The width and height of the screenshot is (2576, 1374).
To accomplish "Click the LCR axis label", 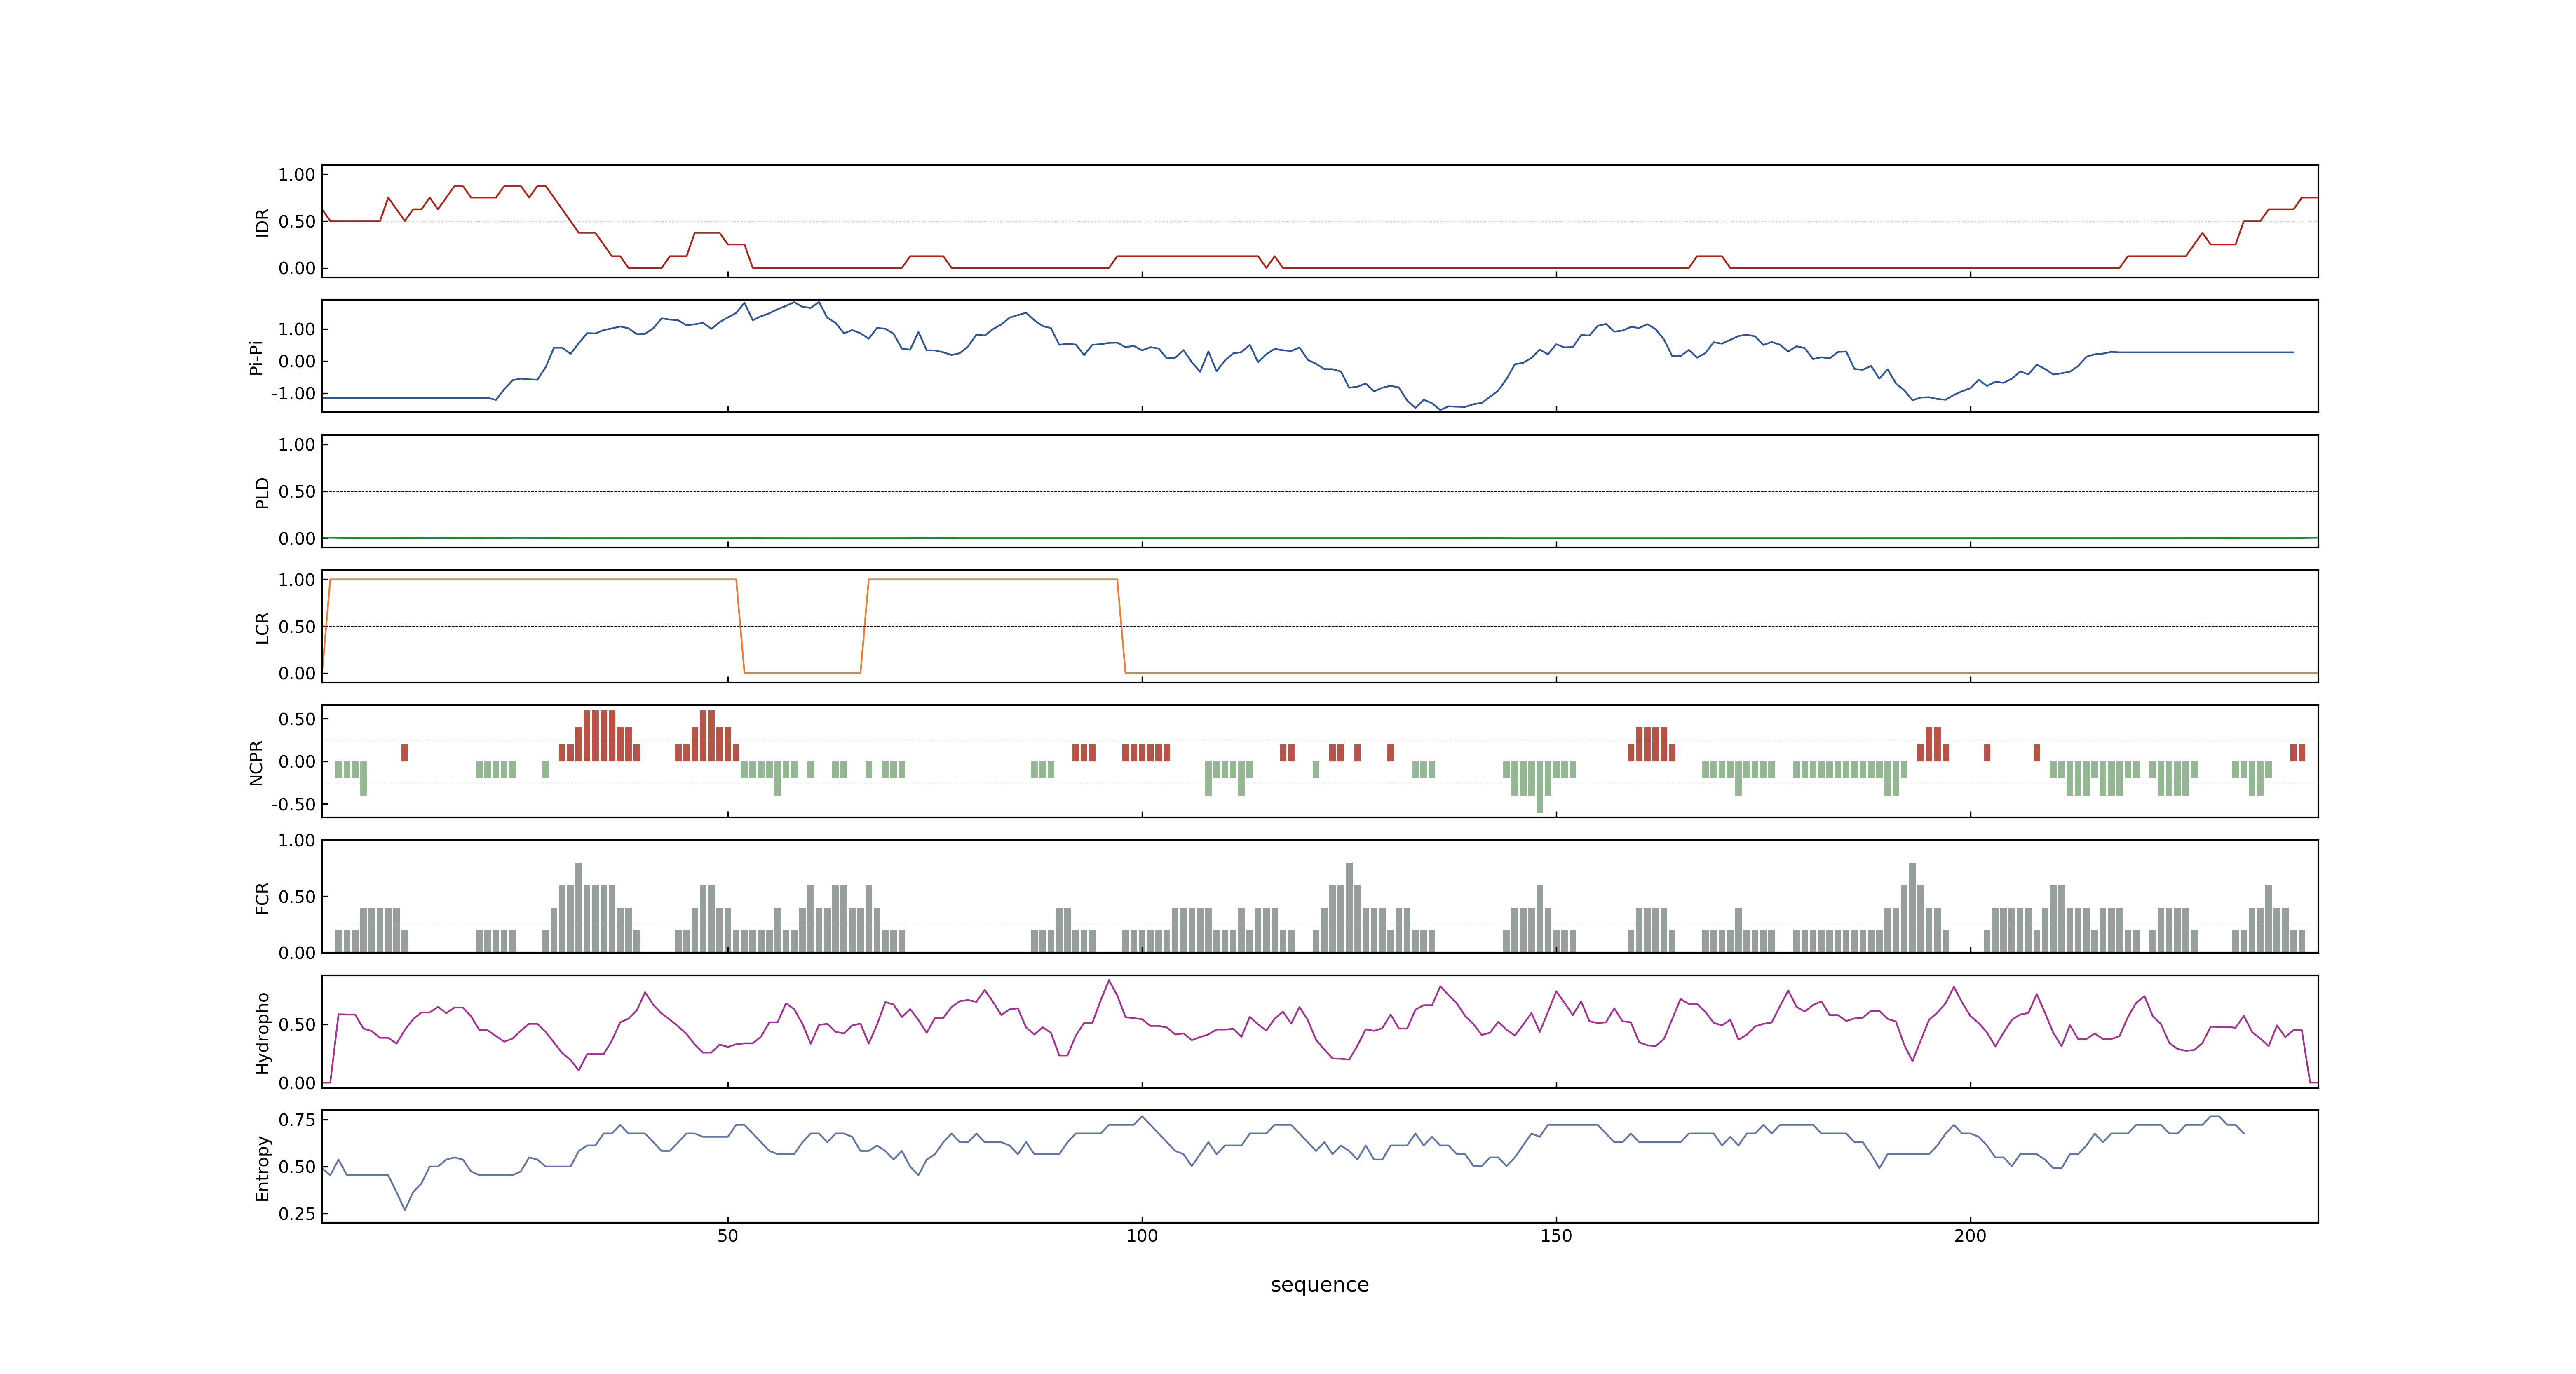I will click(262, 627).
